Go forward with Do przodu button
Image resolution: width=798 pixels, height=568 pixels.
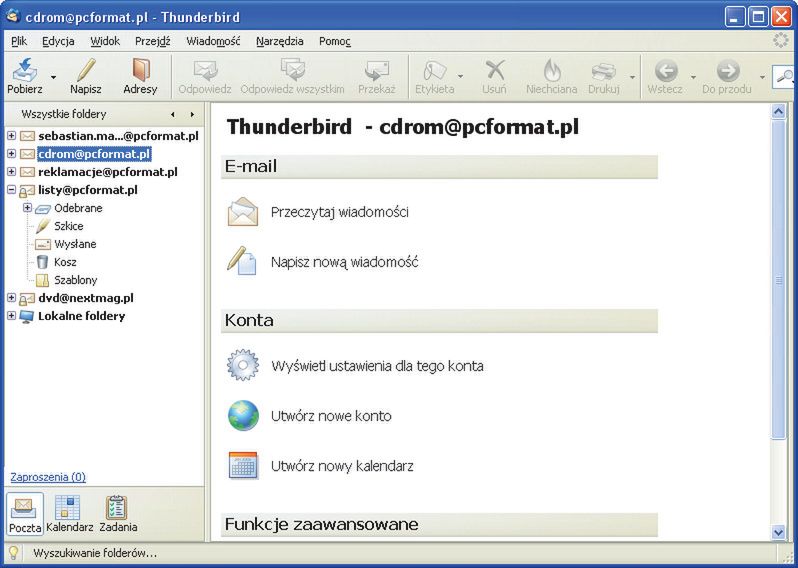pyautogui.click(x=727, y=76)
